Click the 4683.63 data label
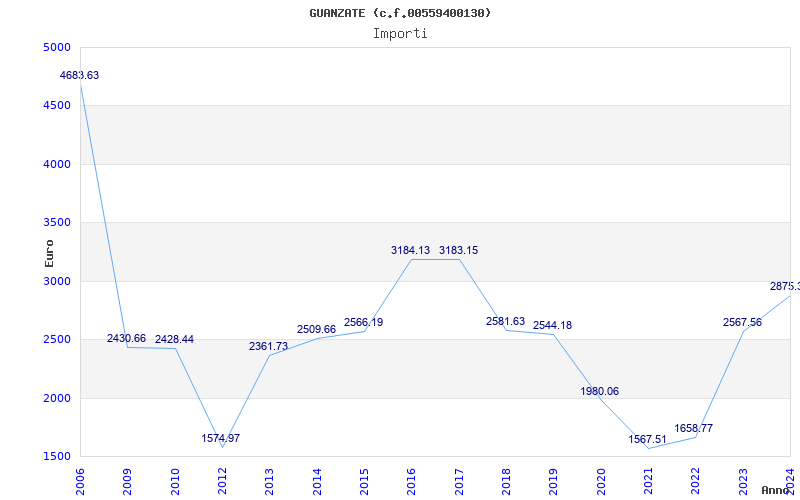800x500 pixels. tap(80, 76)
